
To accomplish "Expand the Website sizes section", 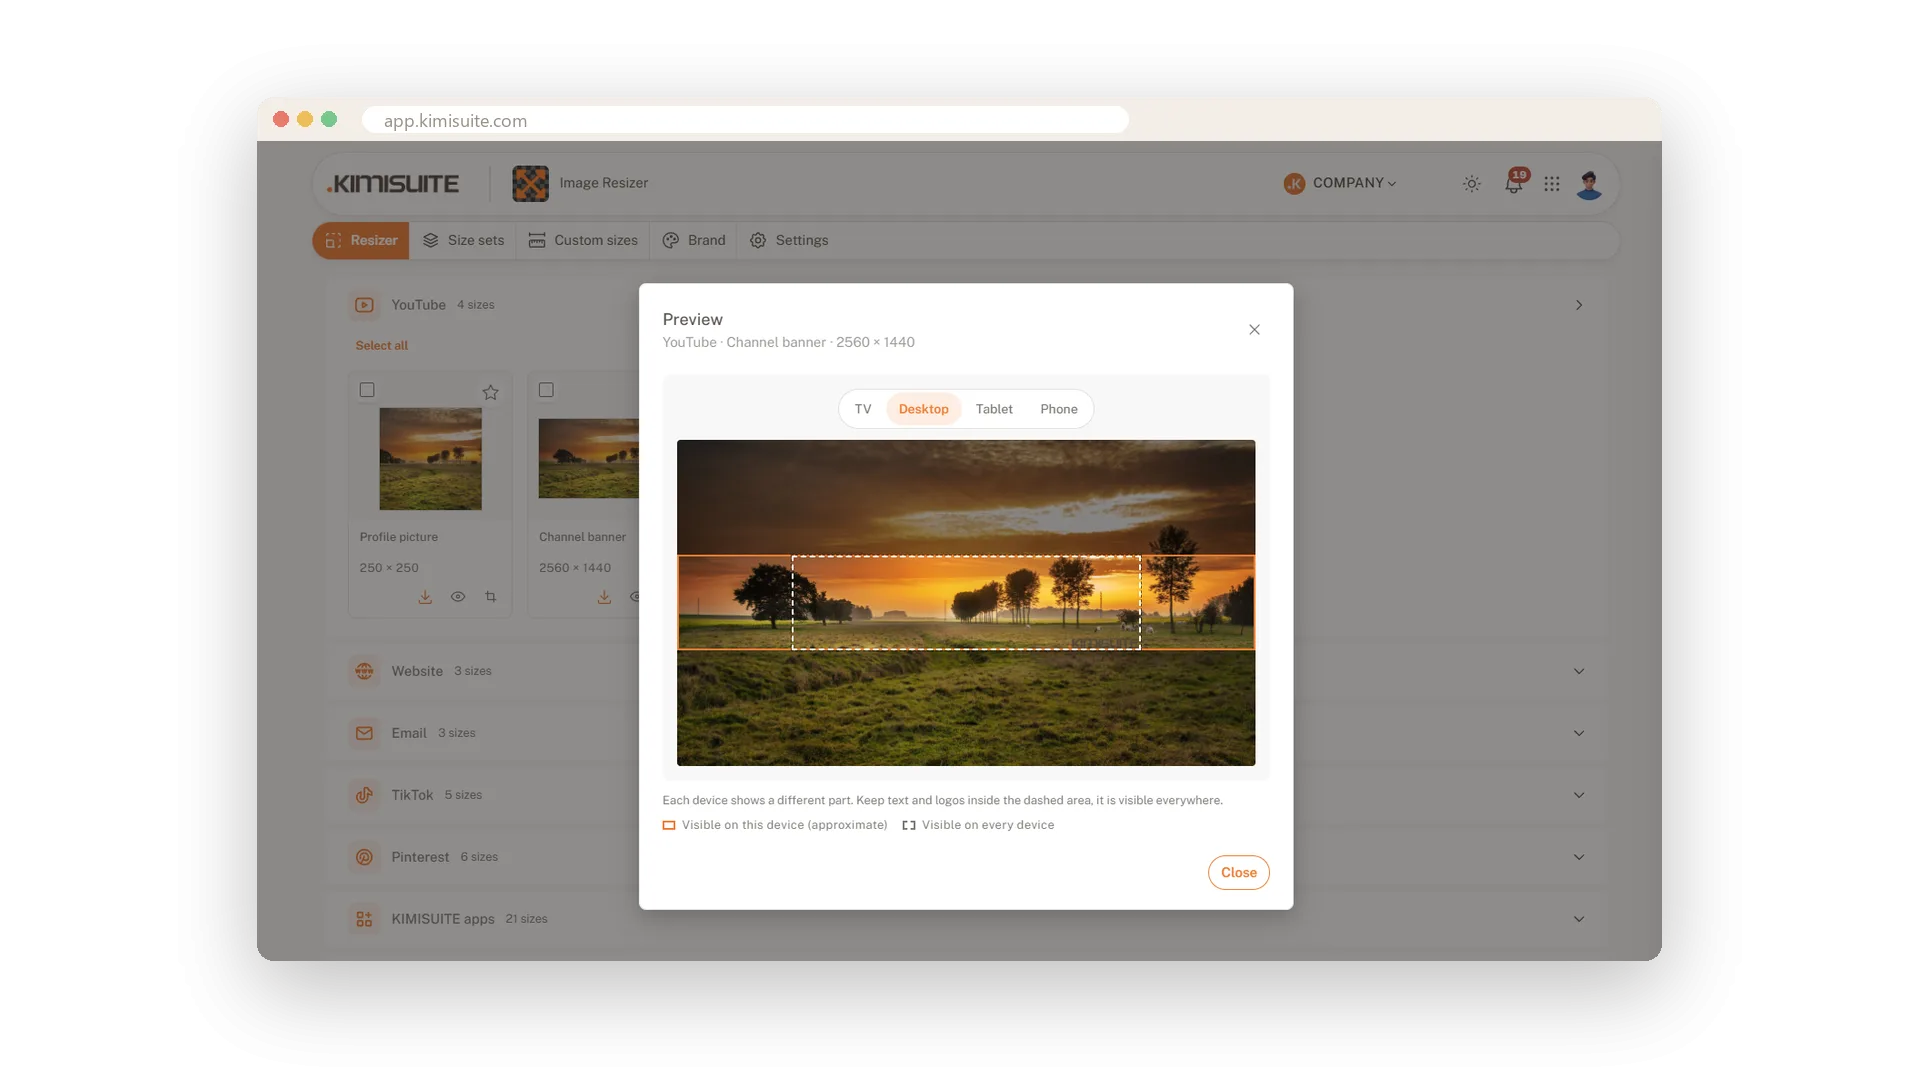I will (x=1579, y=671).
